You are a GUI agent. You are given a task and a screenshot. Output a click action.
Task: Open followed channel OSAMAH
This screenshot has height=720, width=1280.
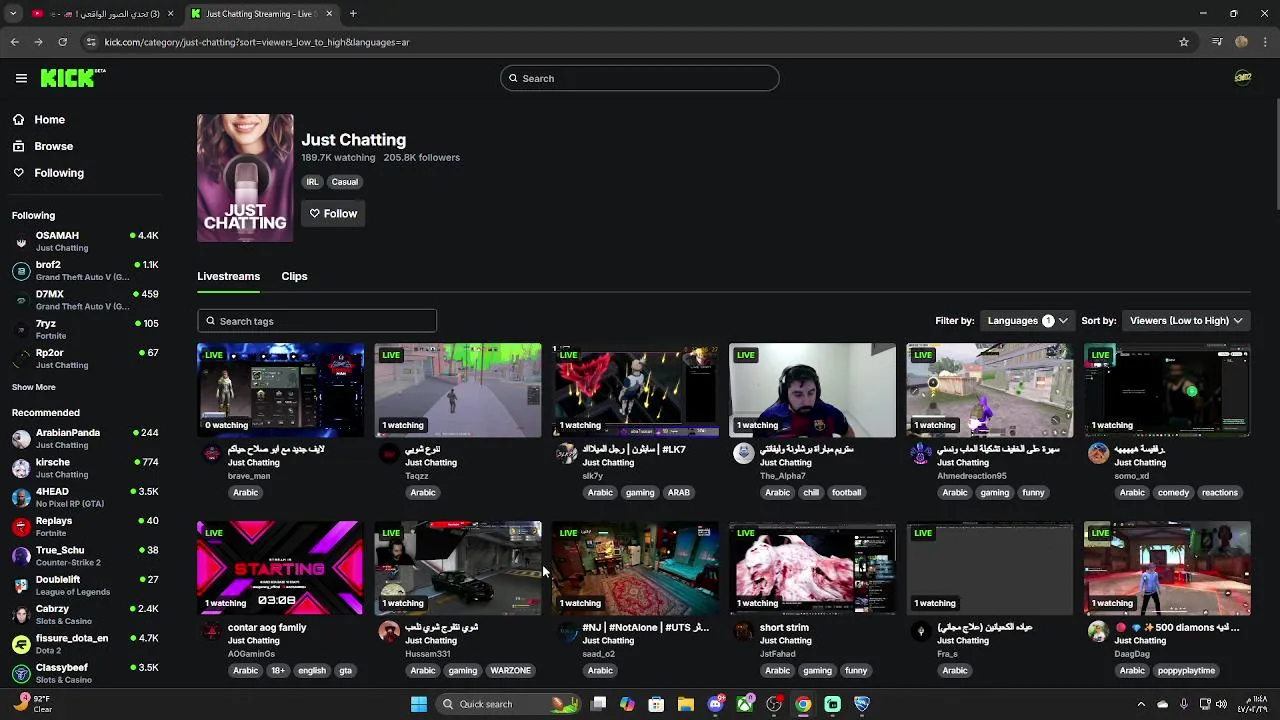click(85, 241)
